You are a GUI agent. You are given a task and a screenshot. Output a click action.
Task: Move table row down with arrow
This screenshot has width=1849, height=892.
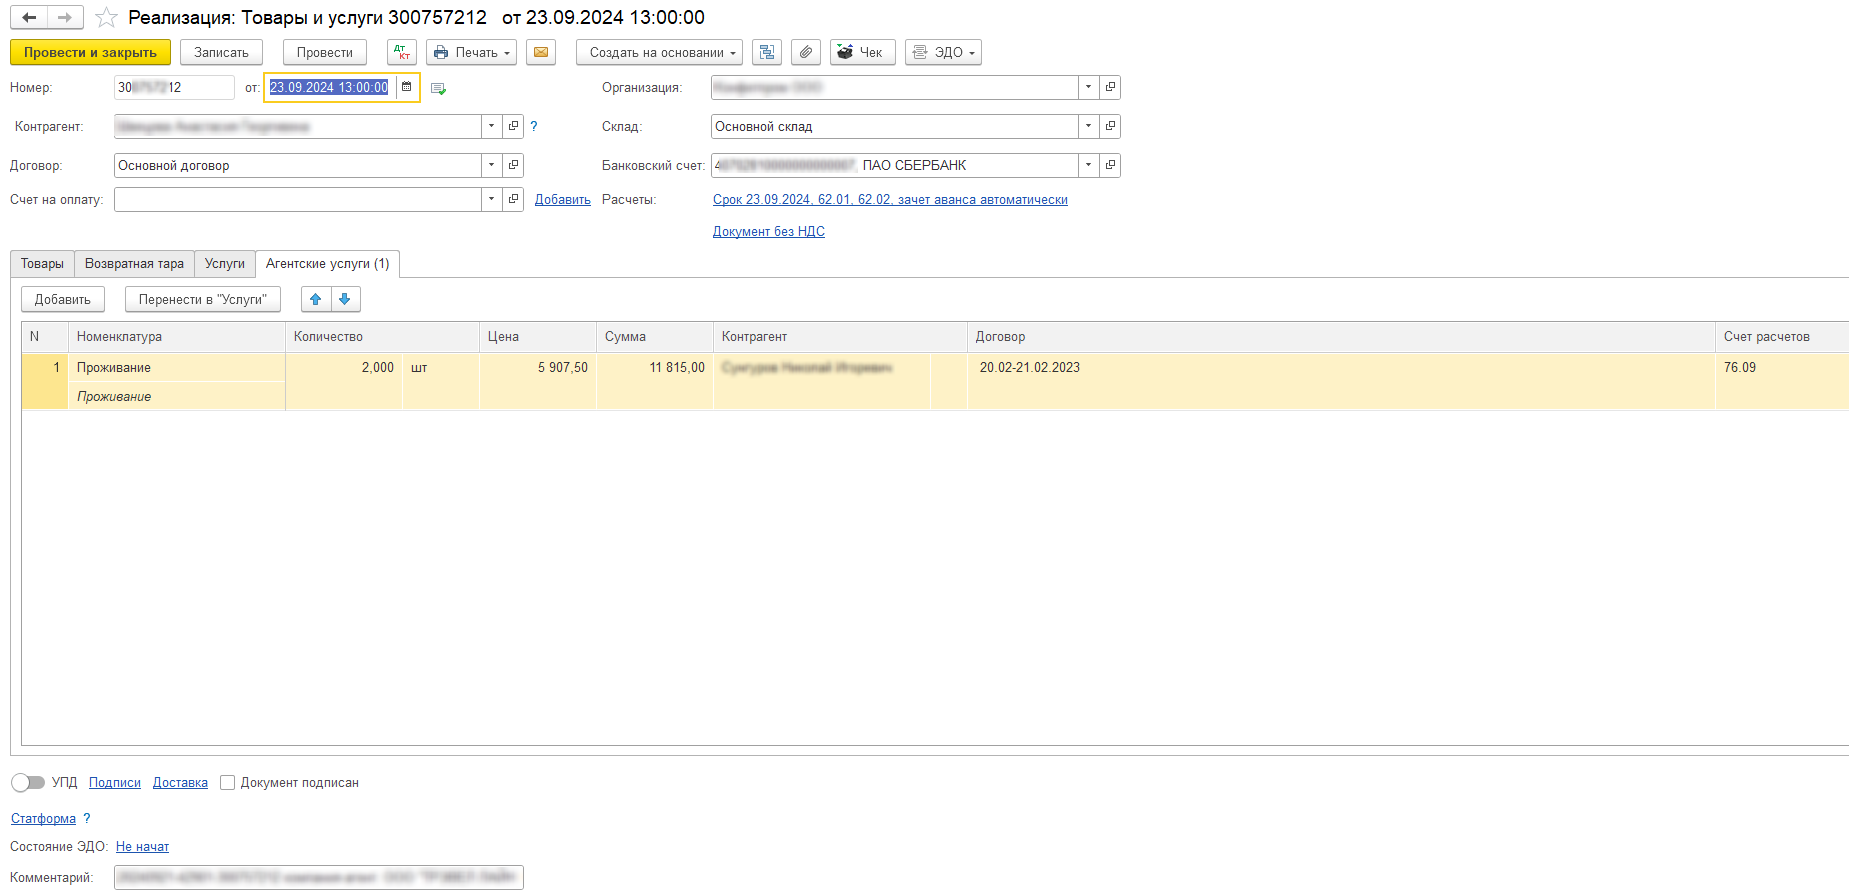pos(345,299)
